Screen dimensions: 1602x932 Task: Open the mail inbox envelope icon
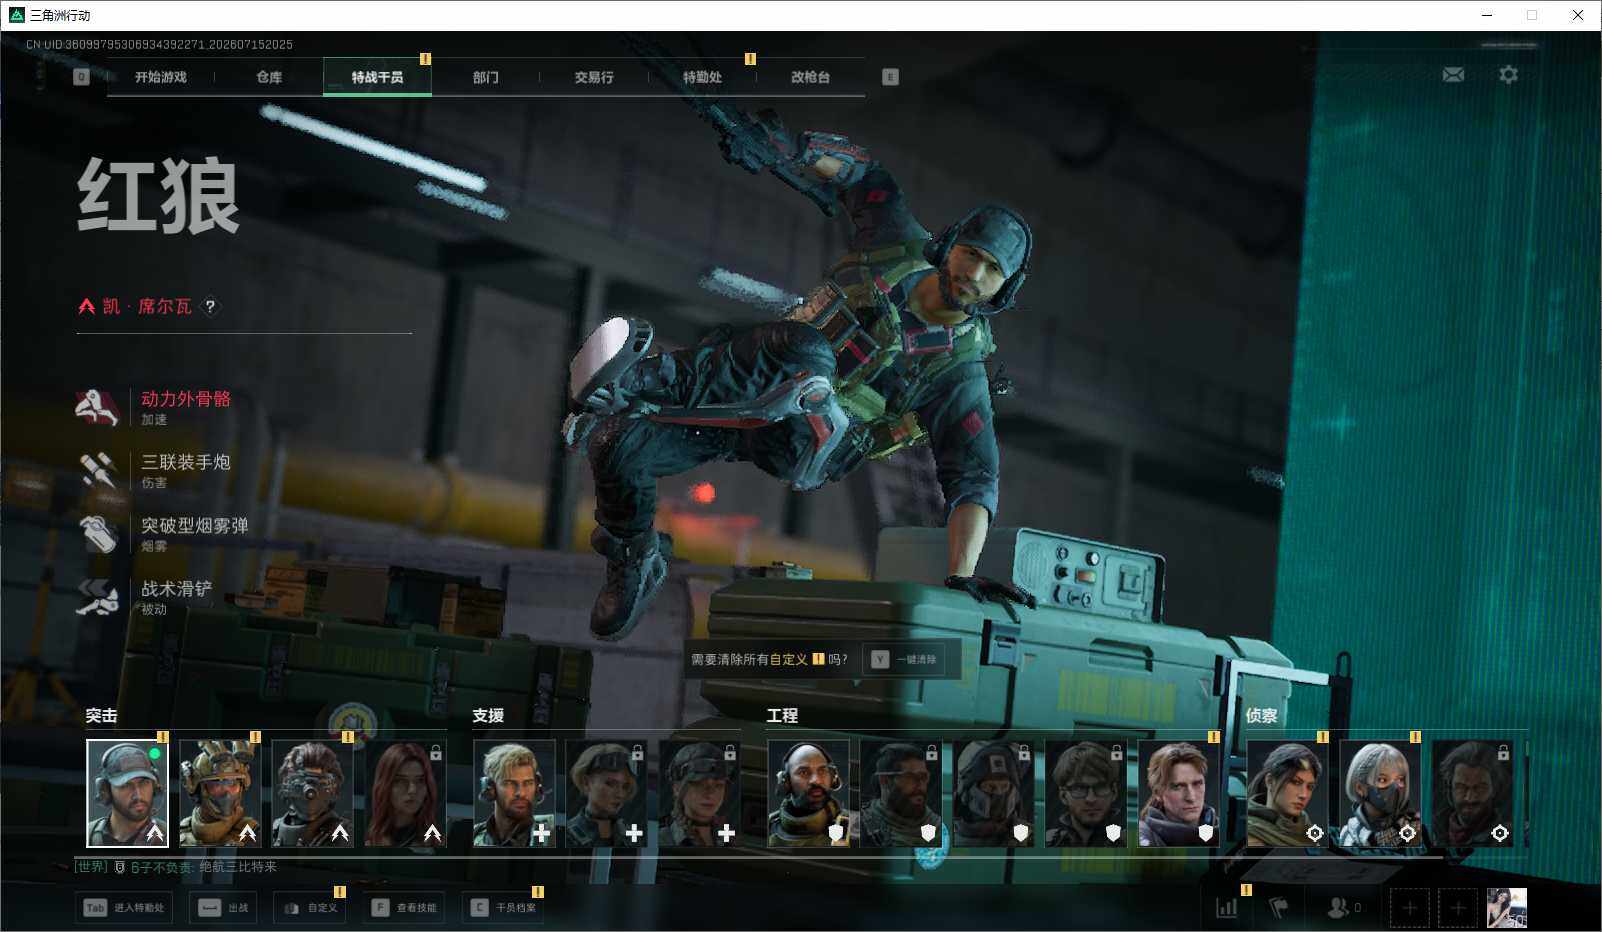coord(1453,75)
